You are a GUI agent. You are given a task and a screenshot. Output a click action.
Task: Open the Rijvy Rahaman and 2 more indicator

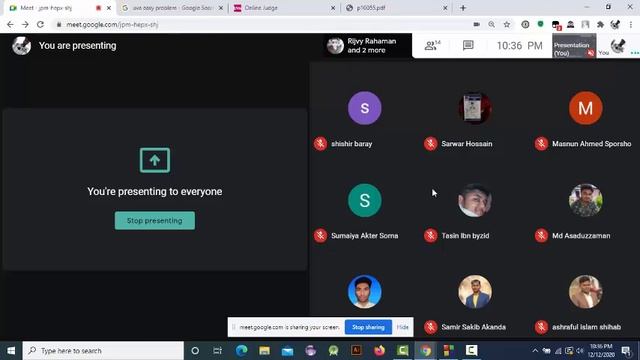[x=367, y=46]
